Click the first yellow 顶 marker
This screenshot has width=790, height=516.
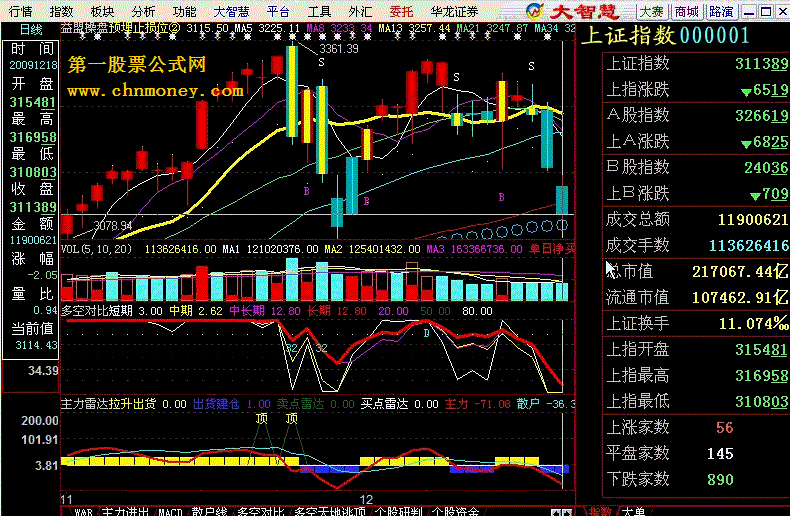pyautogui.click(x=261, y=418)
